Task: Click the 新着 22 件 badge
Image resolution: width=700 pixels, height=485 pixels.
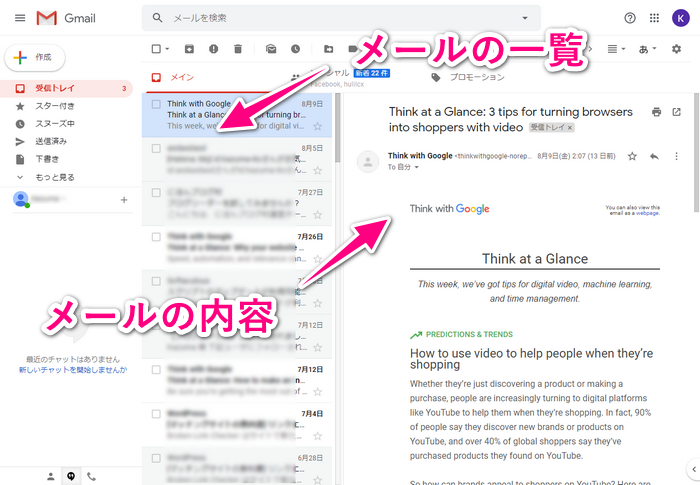Action: (x=372, y=73)
